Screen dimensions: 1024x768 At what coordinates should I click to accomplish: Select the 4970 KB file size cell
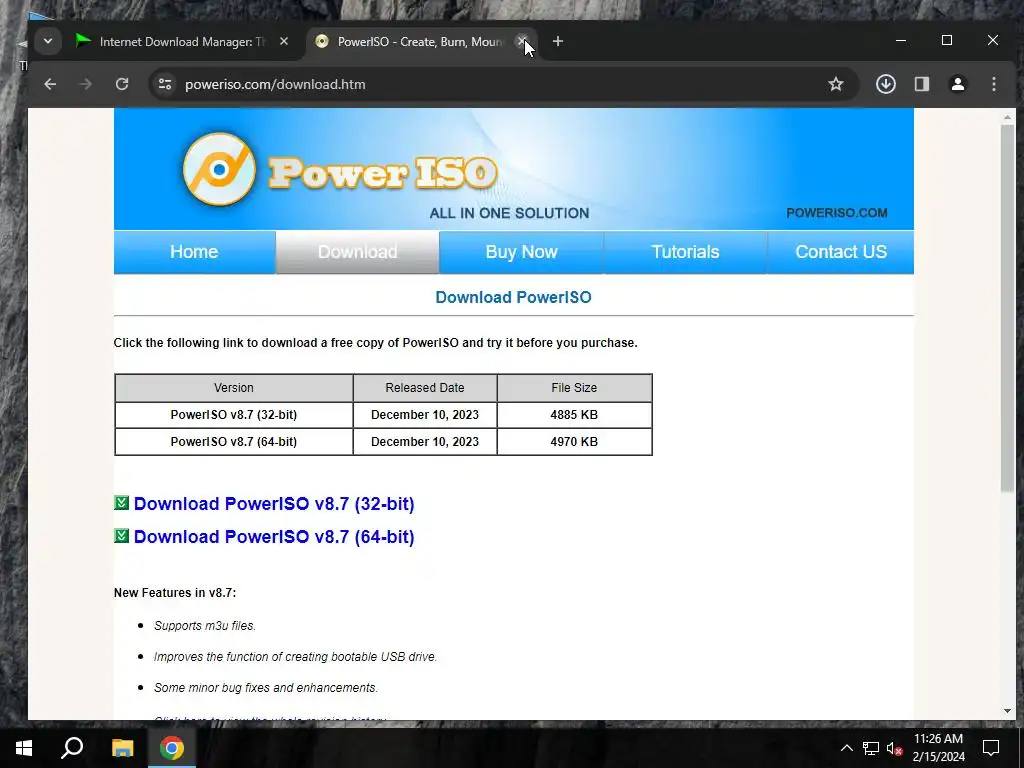tap(574, 441)
